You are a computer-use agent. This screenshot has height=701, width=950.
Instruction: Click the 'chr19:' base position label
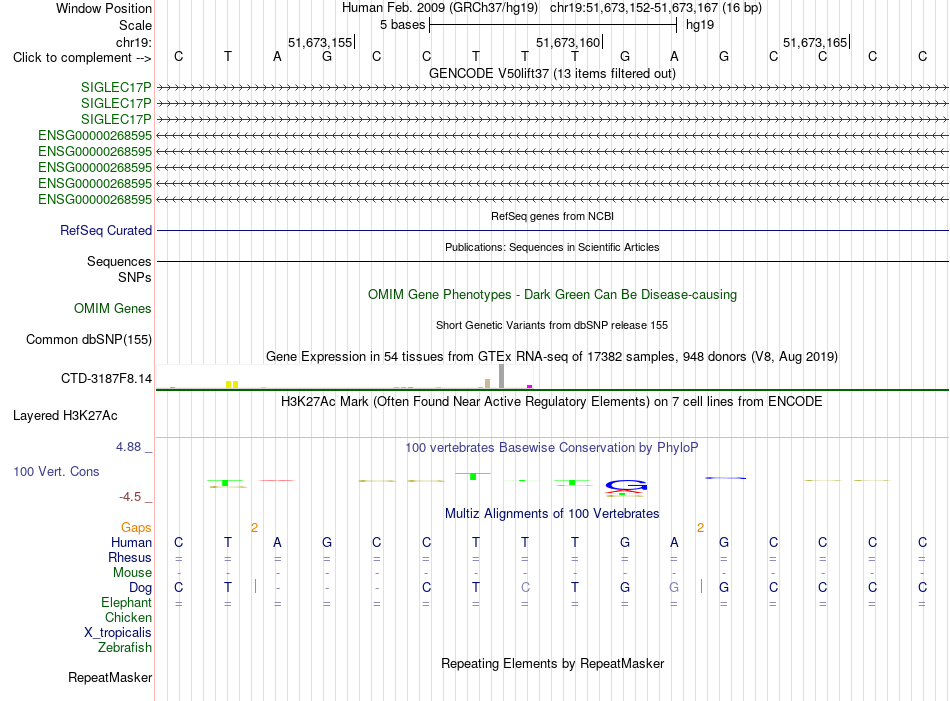(x=133, y=42)
